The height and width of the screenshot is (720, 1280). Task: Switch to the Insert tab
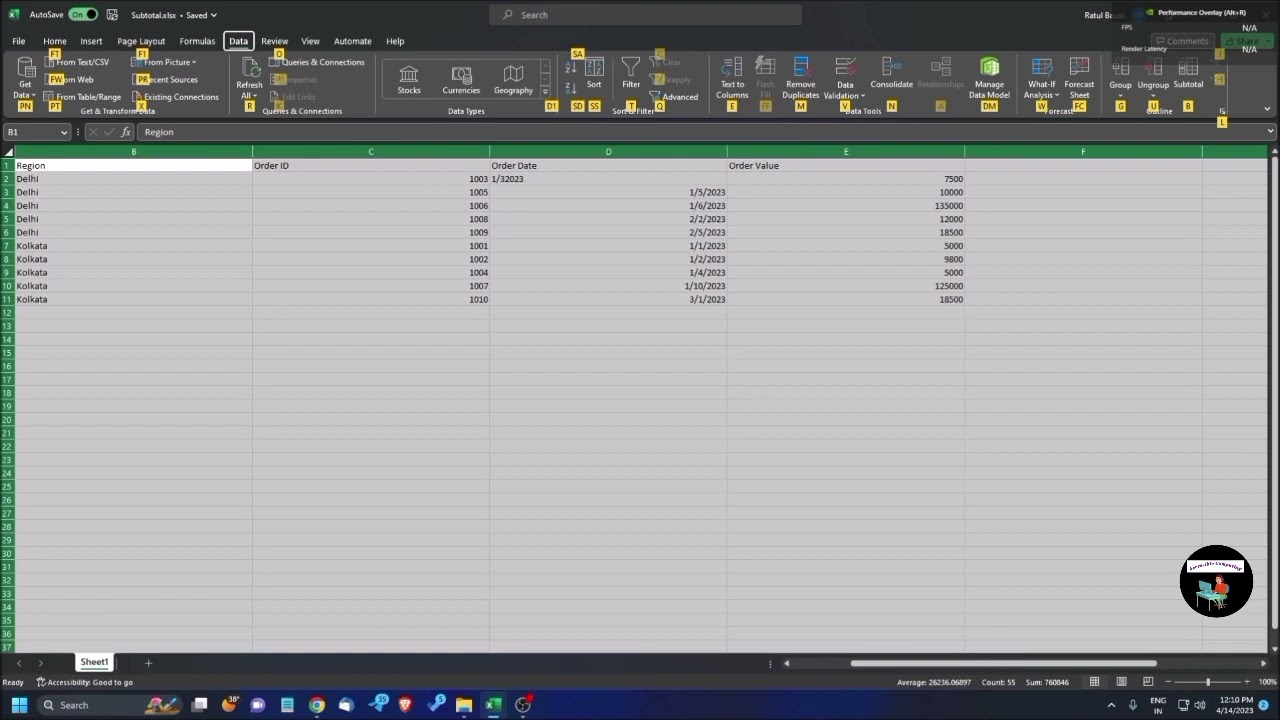tap(91, 41)
